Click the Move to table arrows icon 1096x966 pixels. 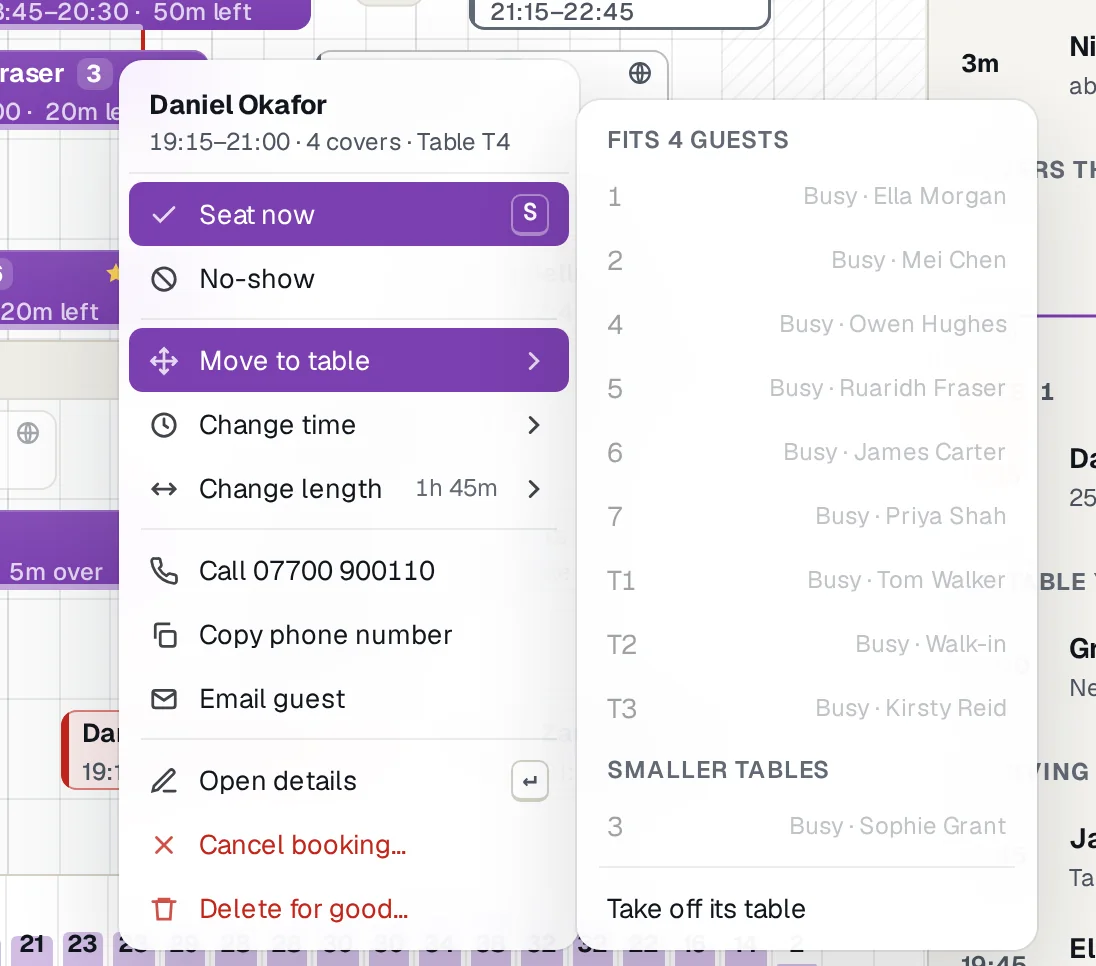click(x=164, y=361)
